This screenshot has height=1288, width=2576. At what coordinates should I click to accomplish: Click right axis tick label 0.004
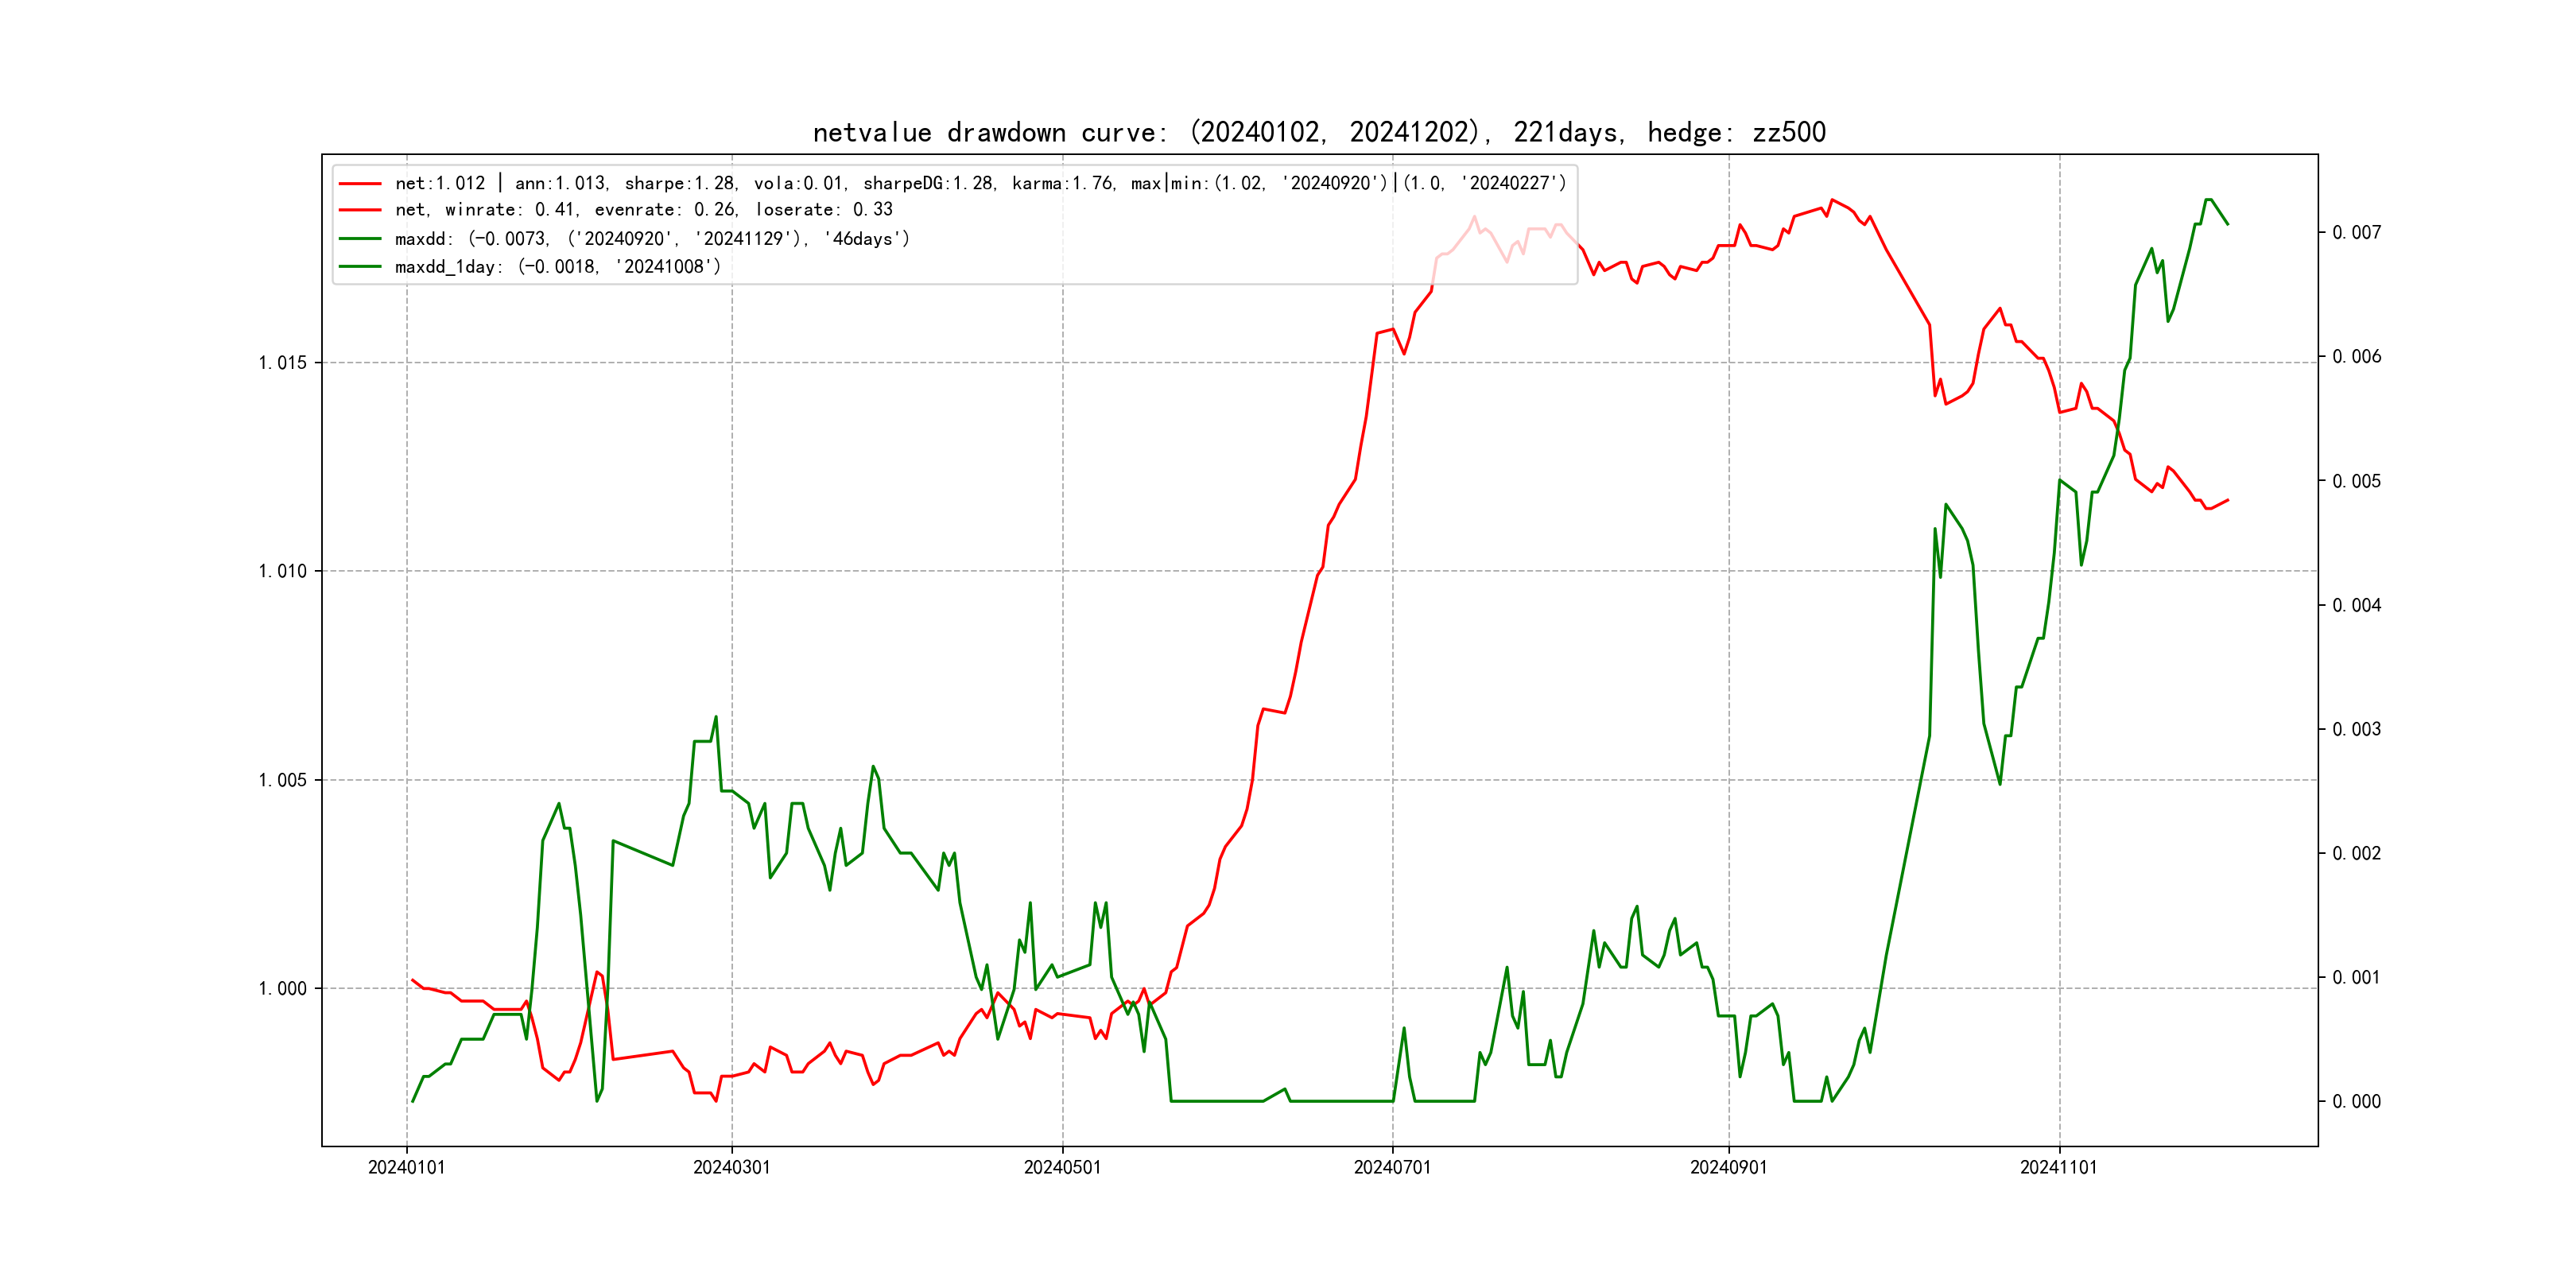coord(2356,605)
